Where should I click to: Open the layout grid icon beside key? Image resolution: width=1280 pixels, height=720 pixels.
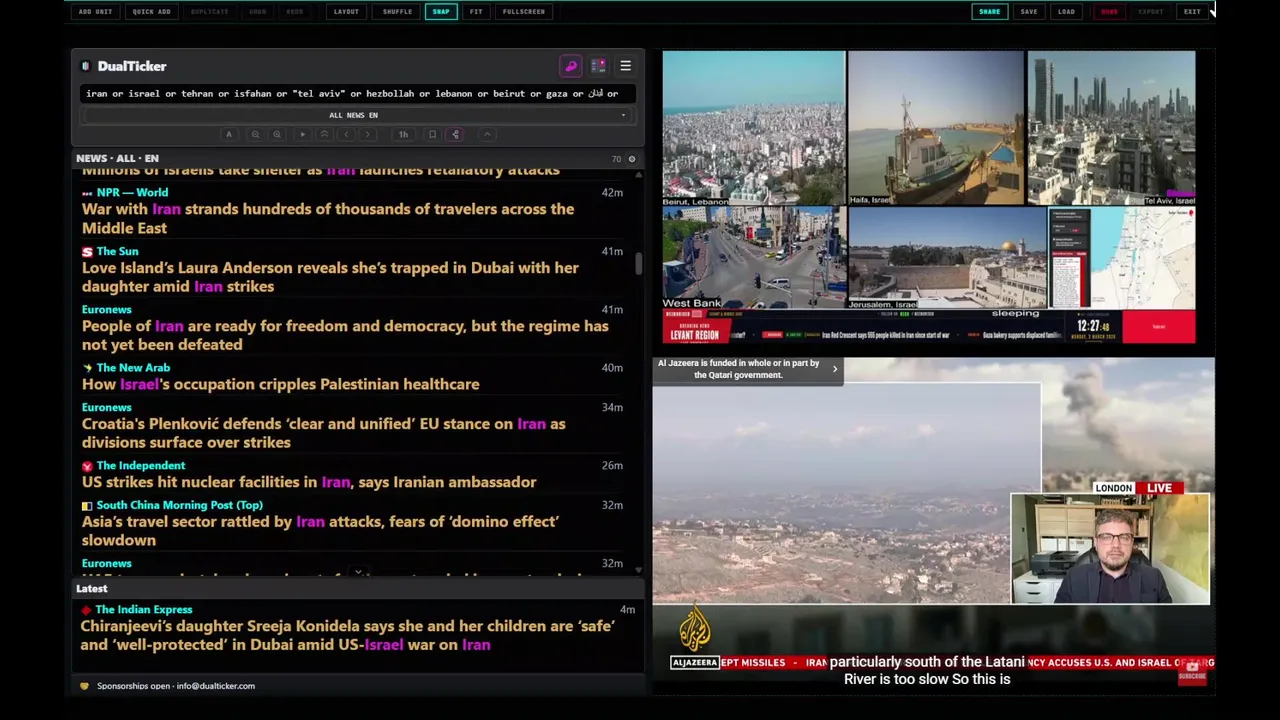pos(598,66)
